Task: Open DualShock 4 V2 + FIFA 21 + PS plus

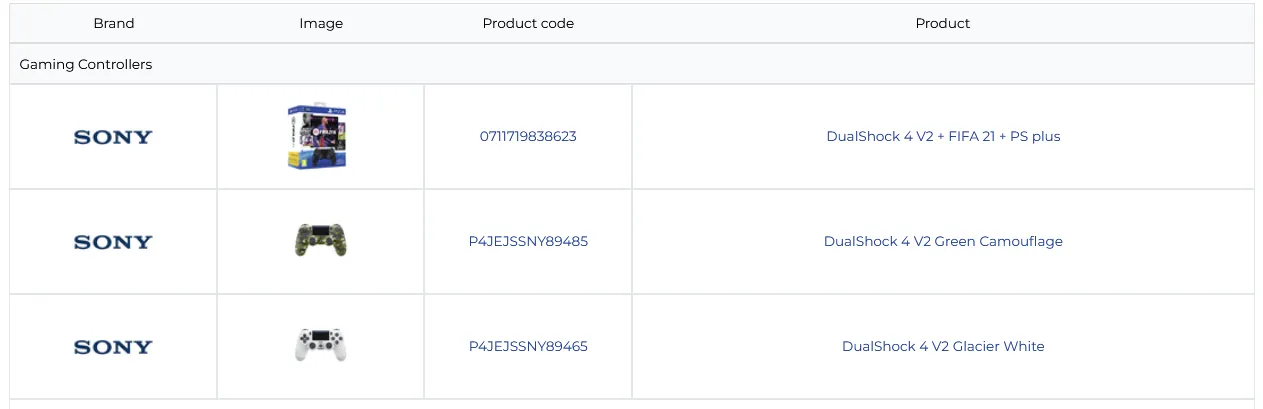Action: pos(943,136)
